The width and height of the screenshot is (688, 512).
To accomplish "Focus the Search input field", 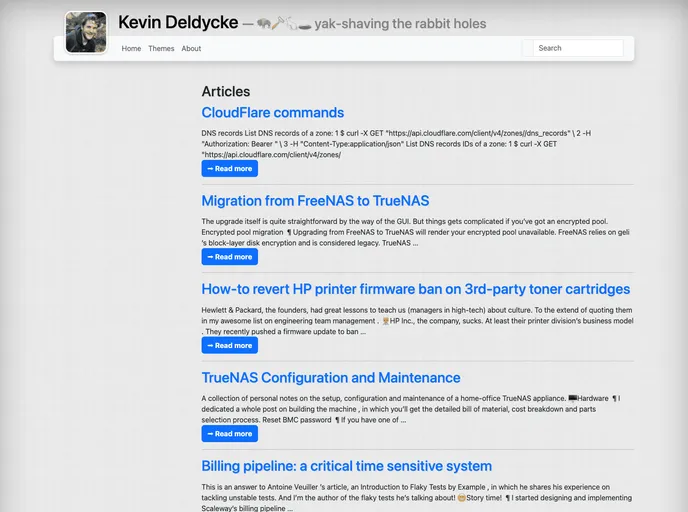I will tap(578, 48).
